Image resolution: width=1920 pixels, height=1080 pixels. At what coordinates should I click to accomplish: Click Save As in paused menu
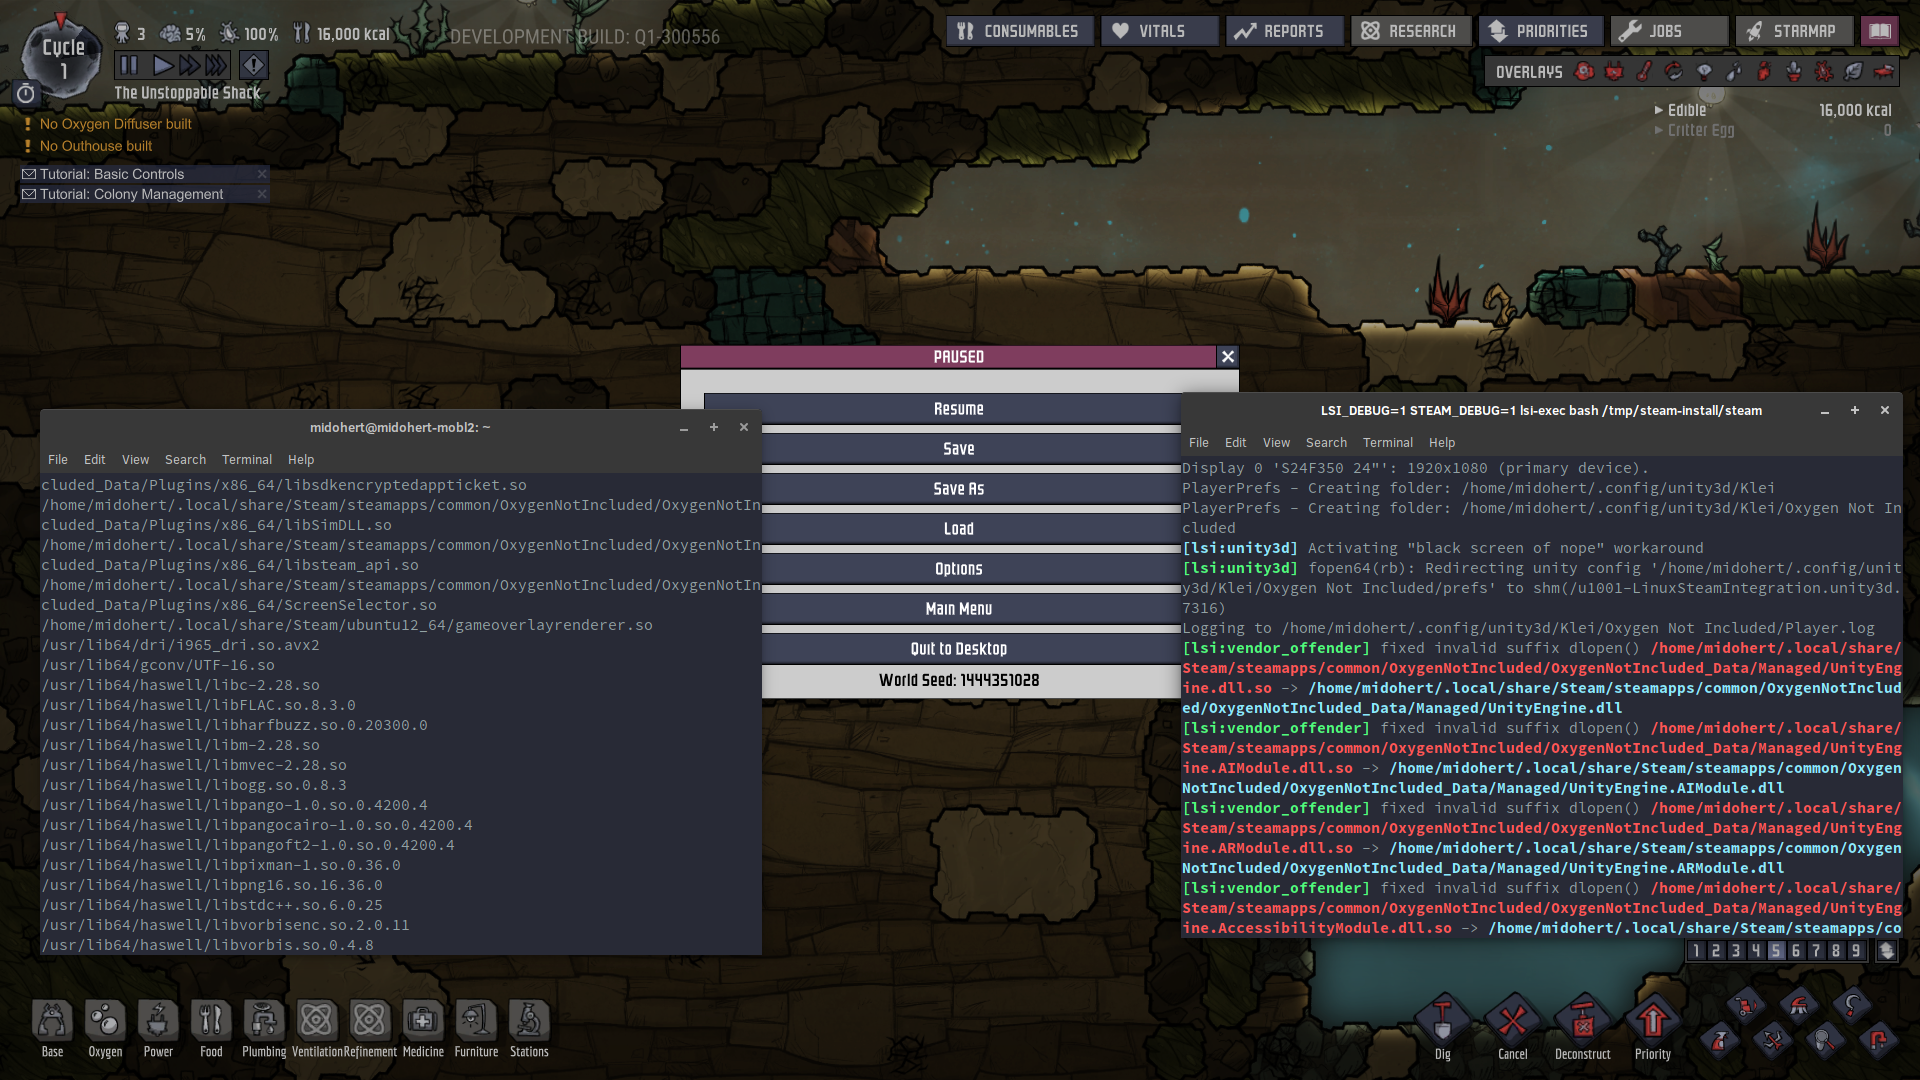(x=958, y=489)
